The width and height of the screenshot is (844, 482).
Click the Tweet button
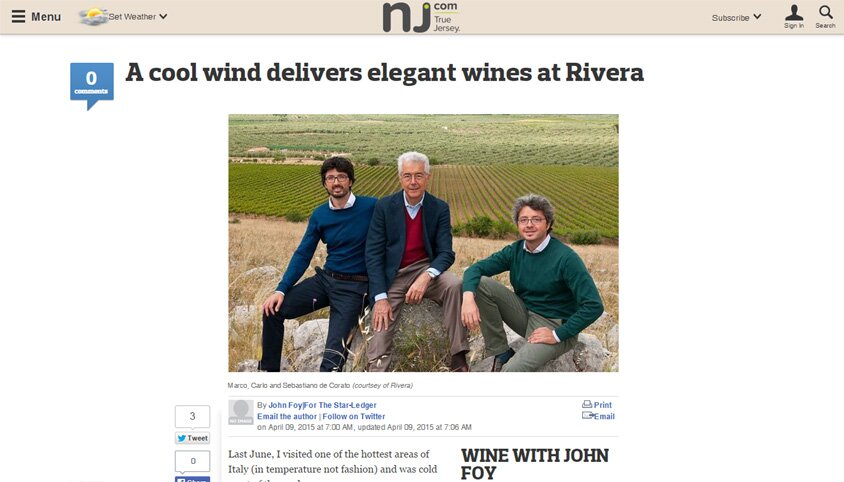coord(192,438)
